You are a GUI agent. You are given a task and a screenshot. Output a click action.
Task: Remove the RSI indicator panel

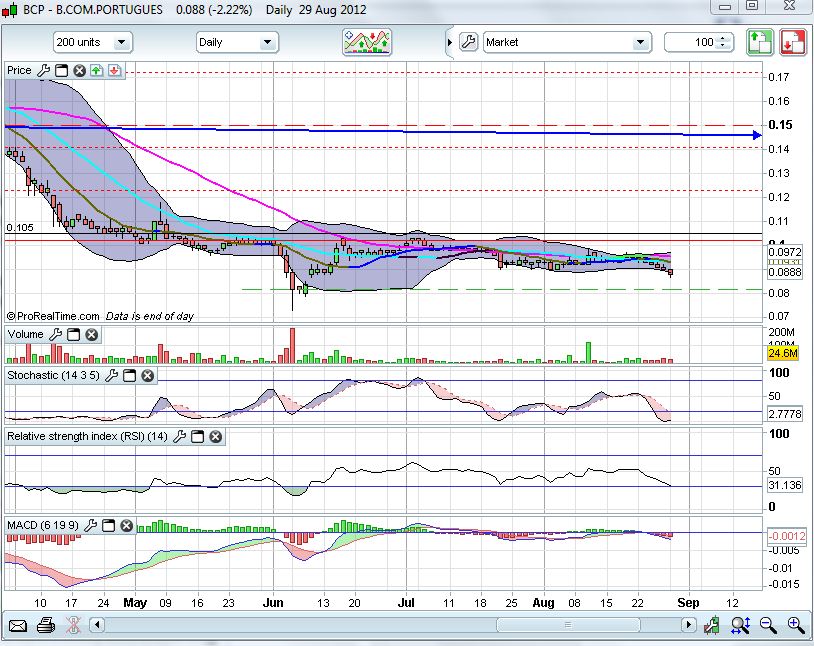(215, 437)
